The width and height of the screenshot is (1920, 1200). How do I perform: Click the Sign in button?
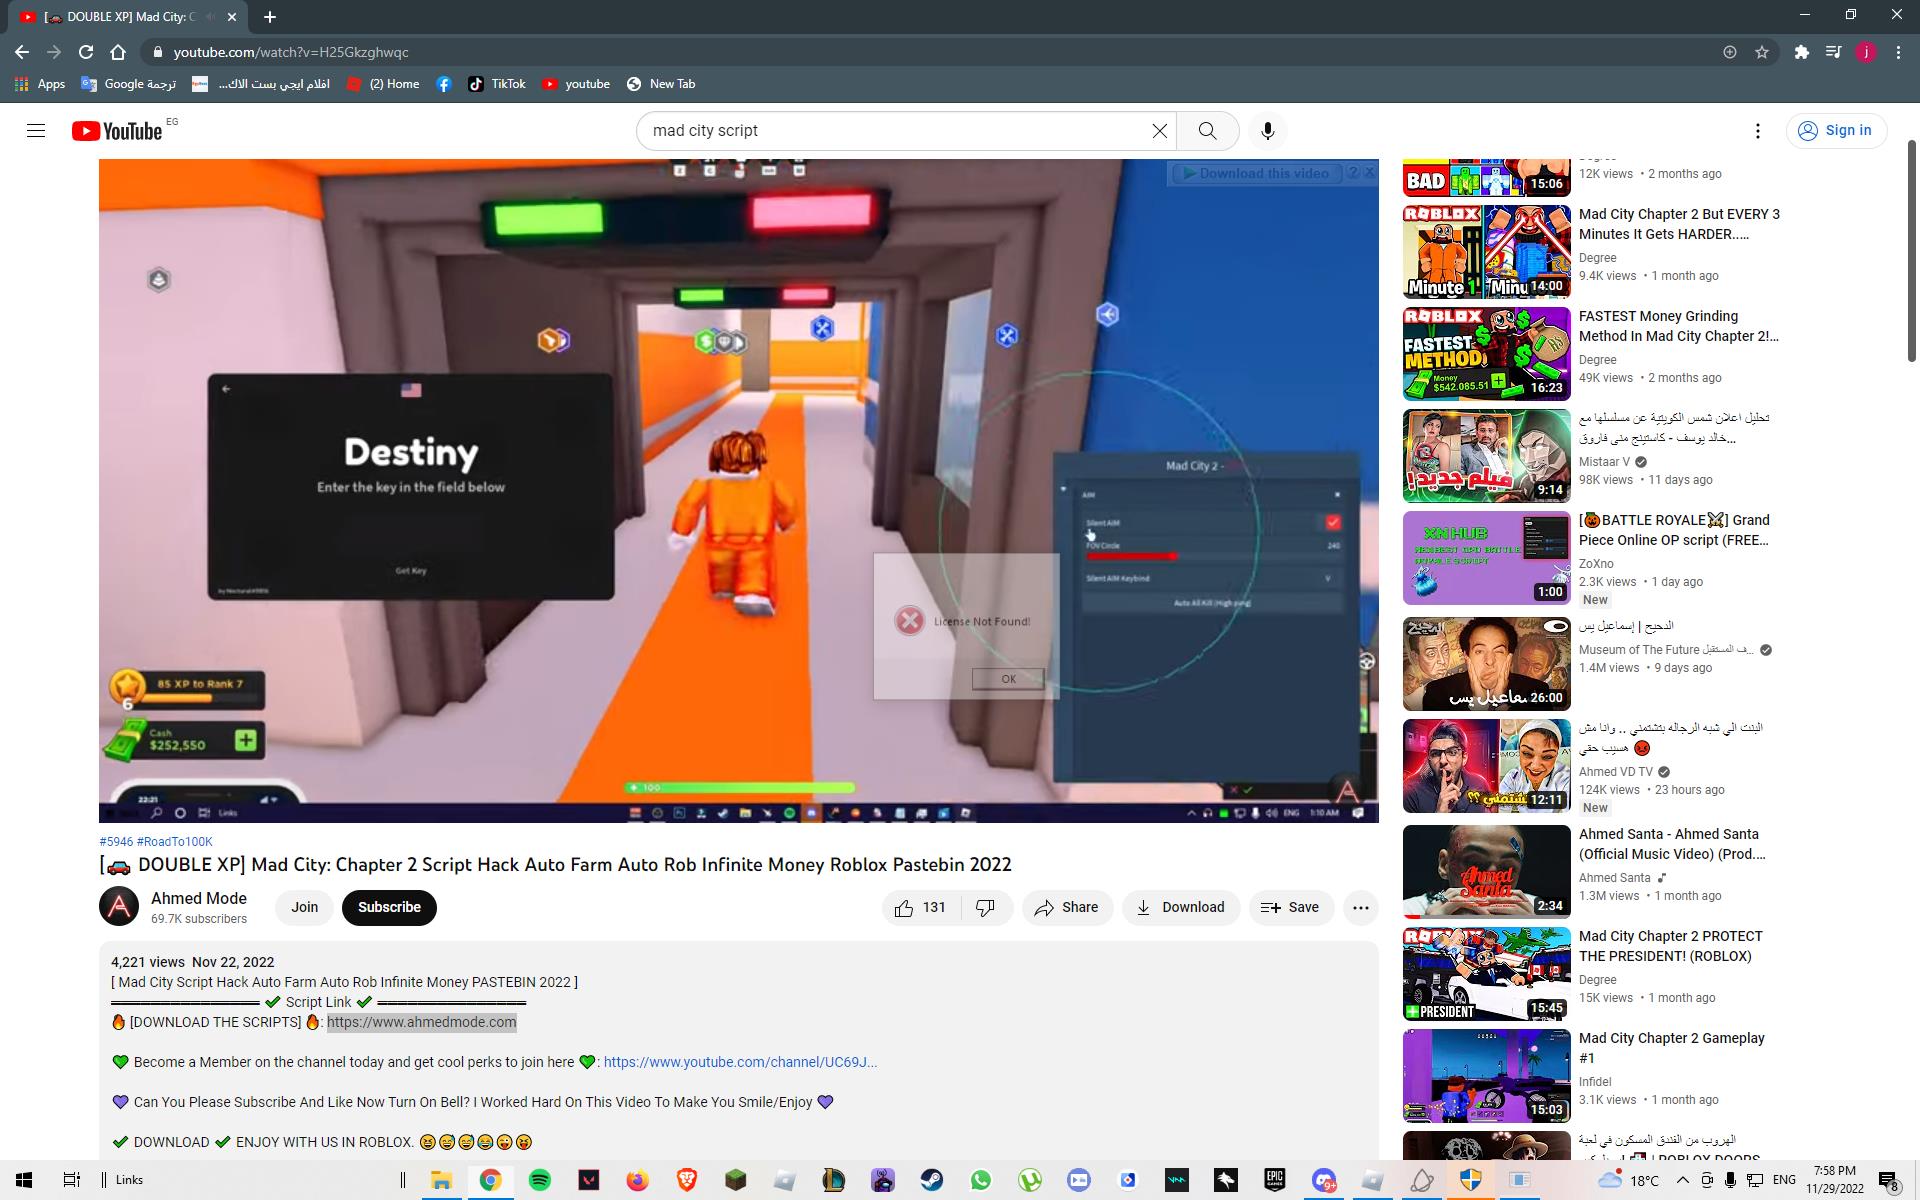click(1835, 131)
